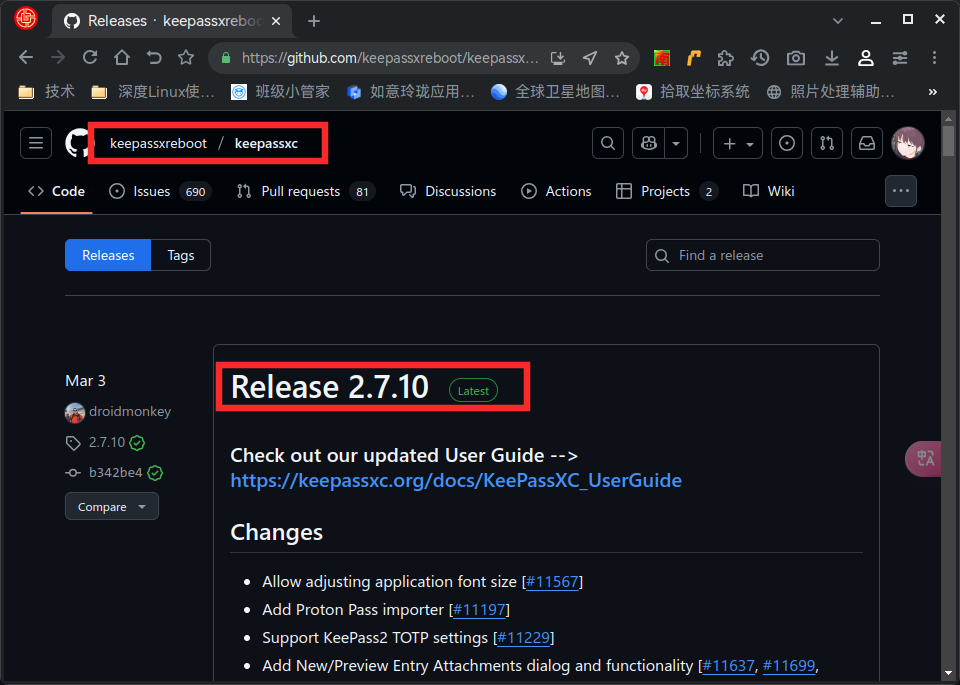
Task: Open the browser extensions puzzle icon
Action: click(726, 58)
